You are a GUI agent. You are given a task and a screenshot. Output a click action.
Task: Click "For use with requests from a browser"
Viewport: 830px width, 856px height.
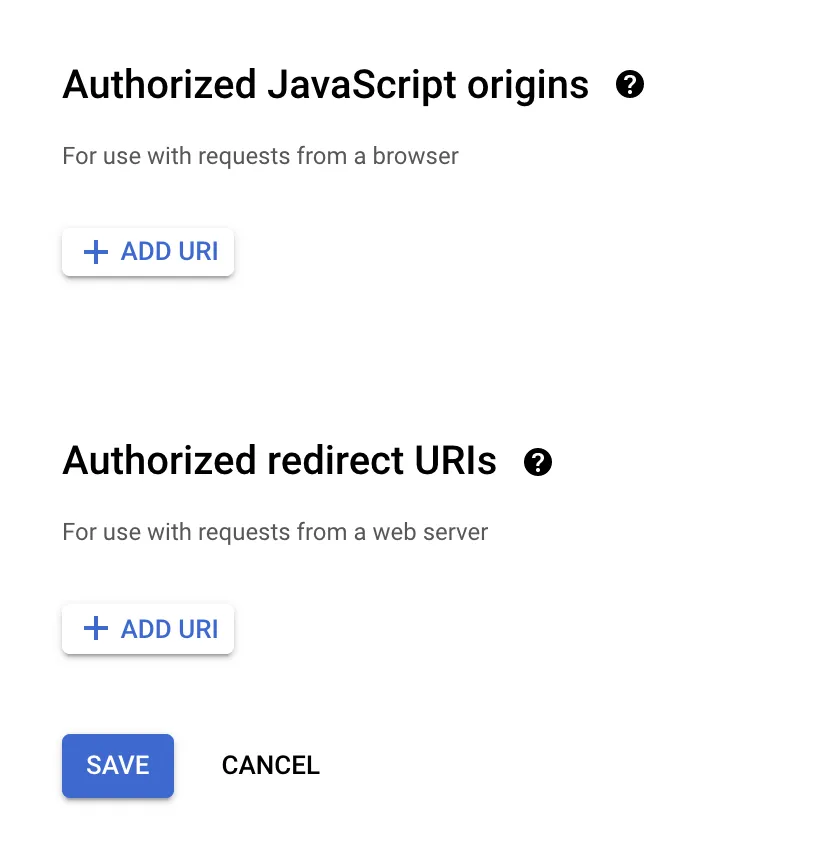260,156
